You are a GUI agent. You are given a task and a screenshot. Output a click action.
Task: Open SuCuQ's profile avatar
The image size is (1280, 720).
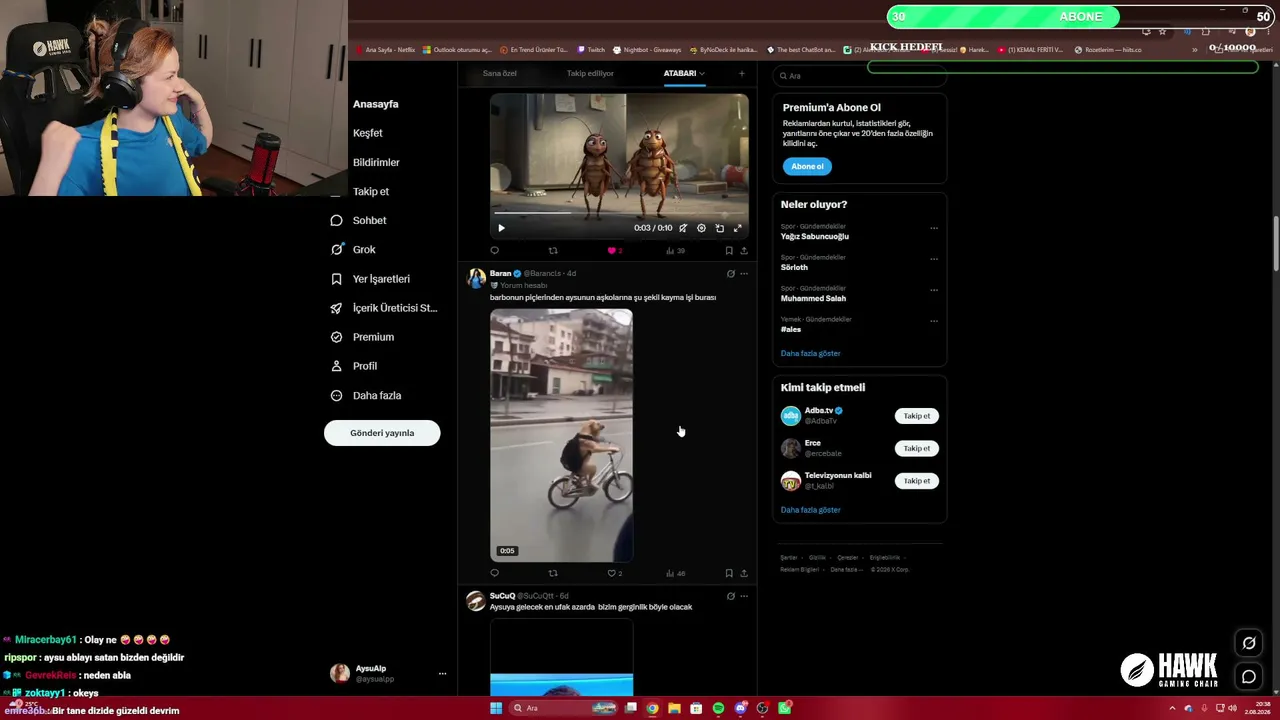[476, 601]
